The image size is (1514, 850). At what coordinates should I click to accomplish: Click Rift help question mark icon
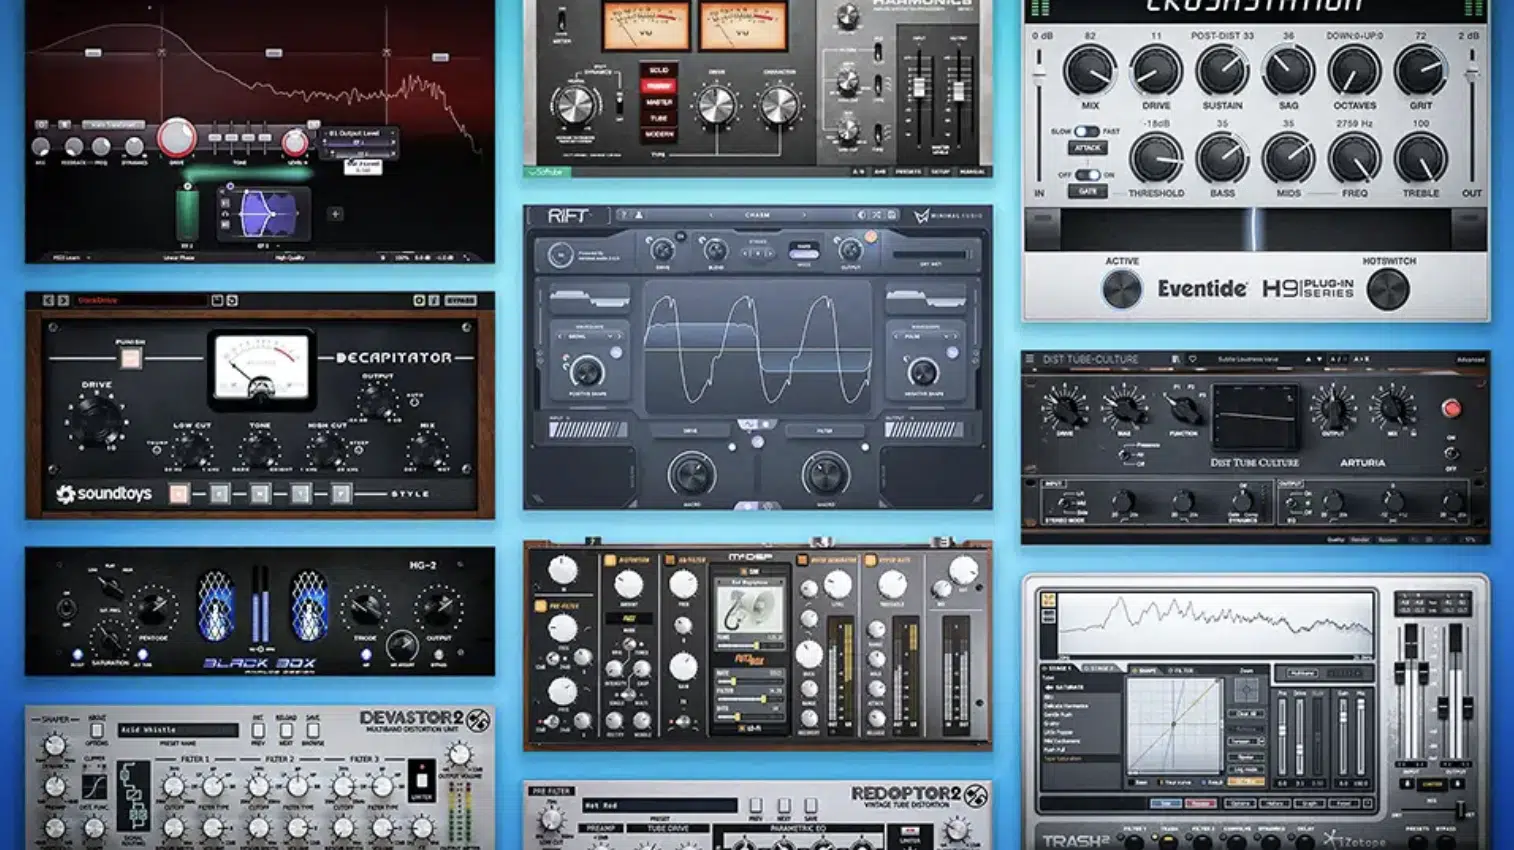(x=625, y=215)
